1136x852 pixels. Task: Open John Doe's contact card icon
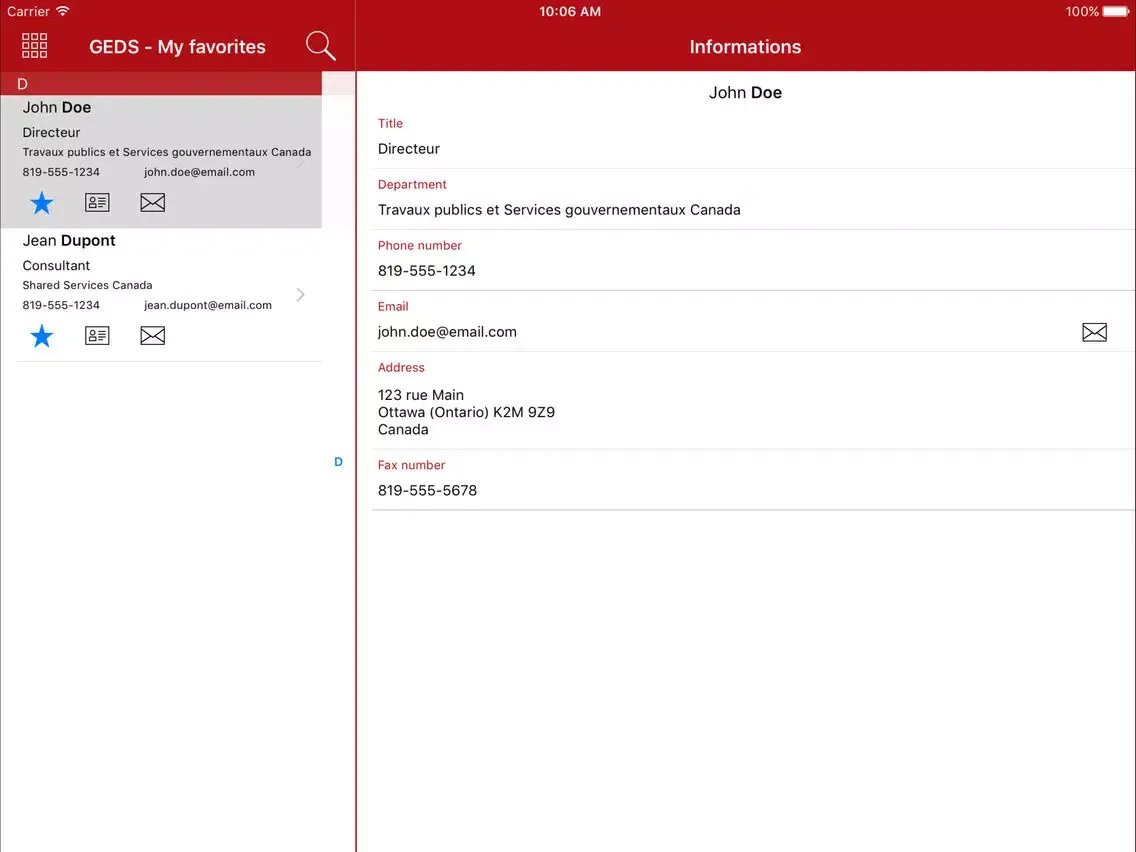pos(97,202)
